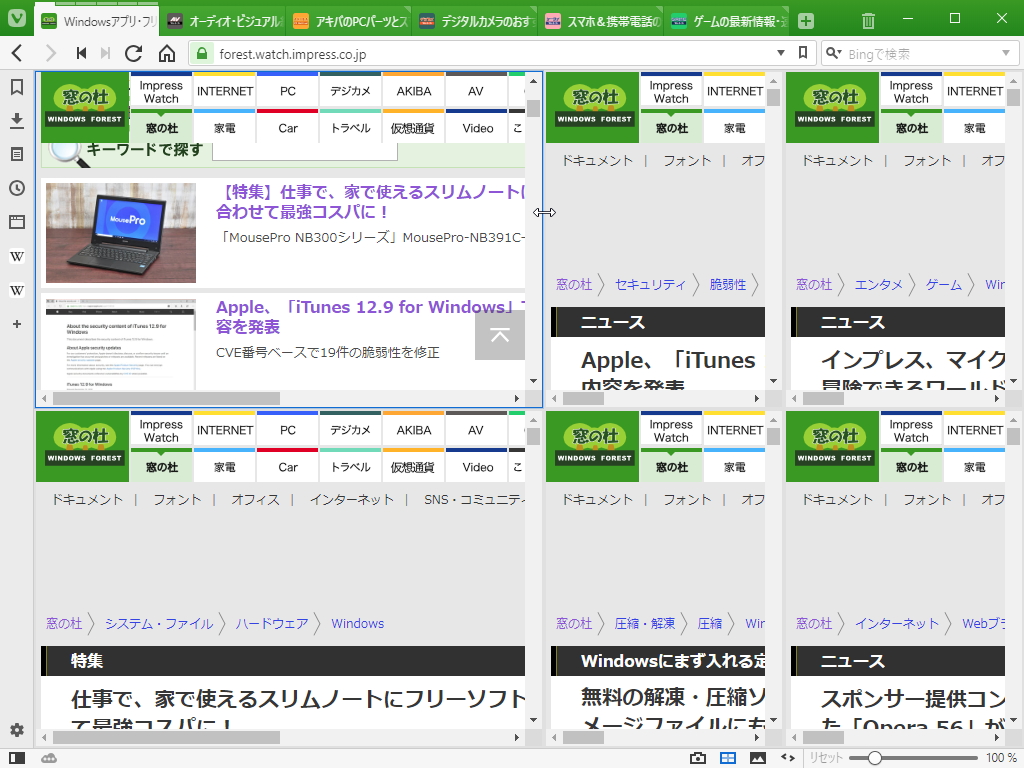The image size is (1024, 768).
Task: Select the デジカメ category on the 窓の杜 navbar
Action: coord(350,90)
